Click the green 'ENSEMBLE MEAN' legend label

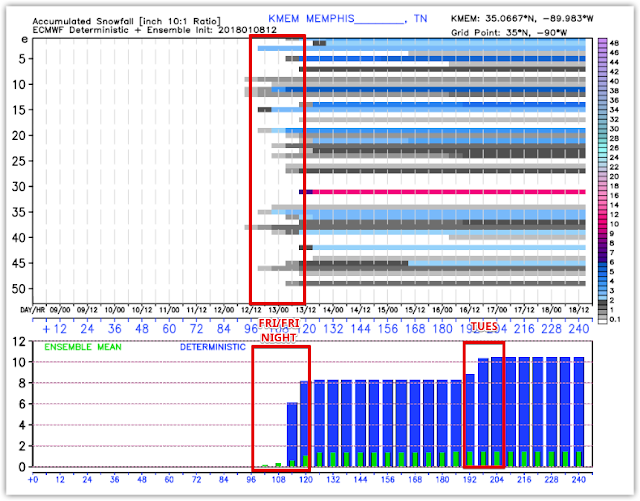[x=83, y=347]
